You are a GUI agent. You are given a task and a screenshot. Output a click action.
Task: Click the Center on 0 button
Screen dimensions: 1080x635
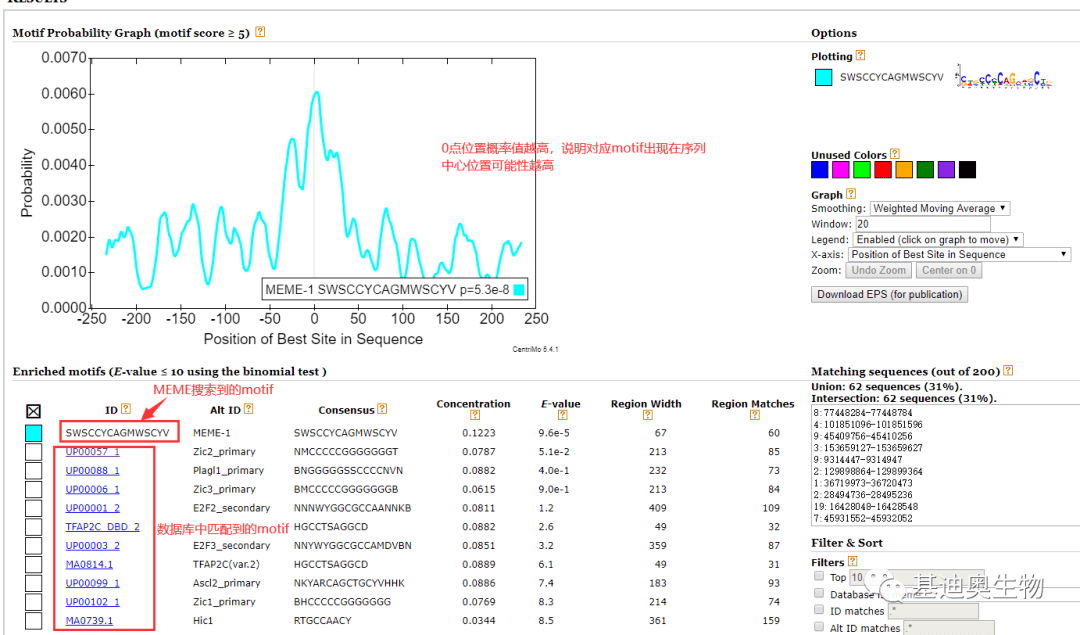(x=948, y=270)
